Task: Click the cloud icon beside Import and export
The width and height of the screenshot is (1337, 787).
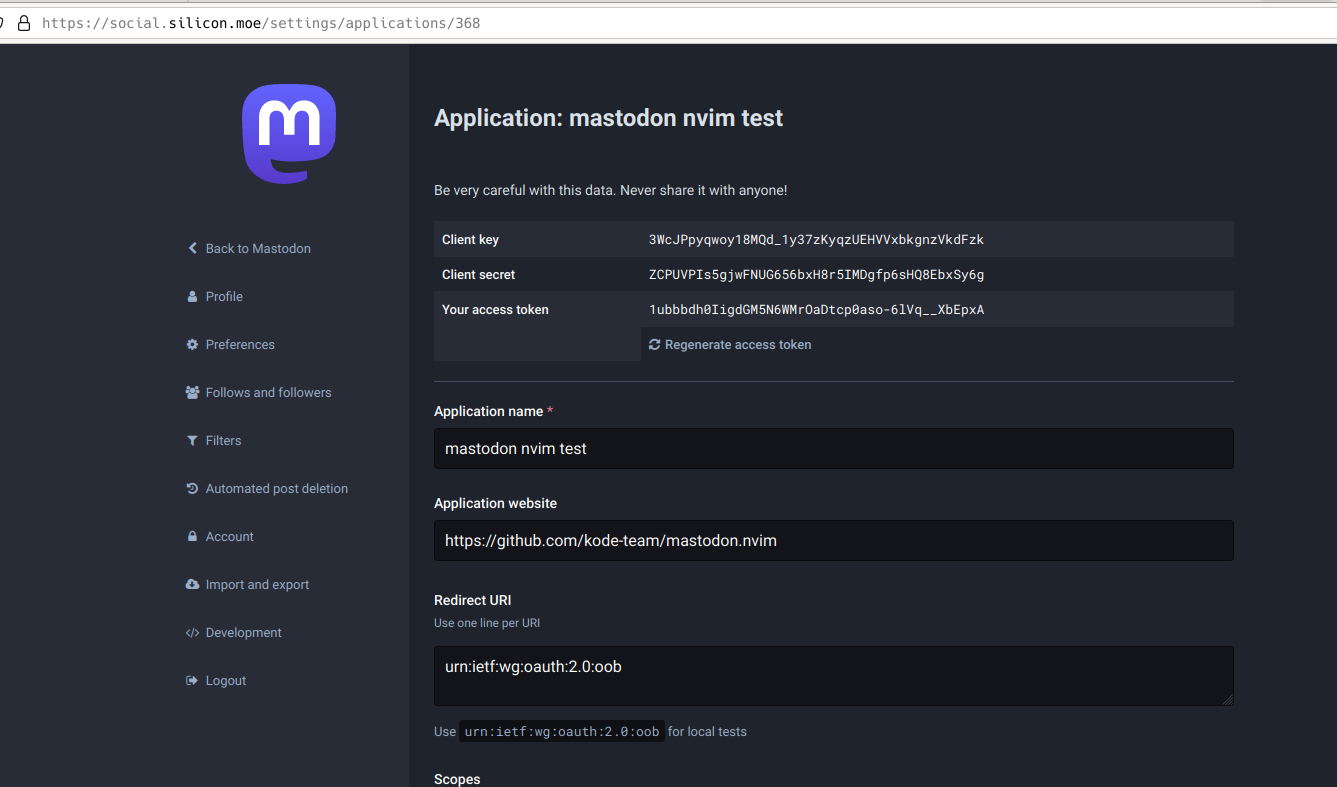Action: pos(192,584)
